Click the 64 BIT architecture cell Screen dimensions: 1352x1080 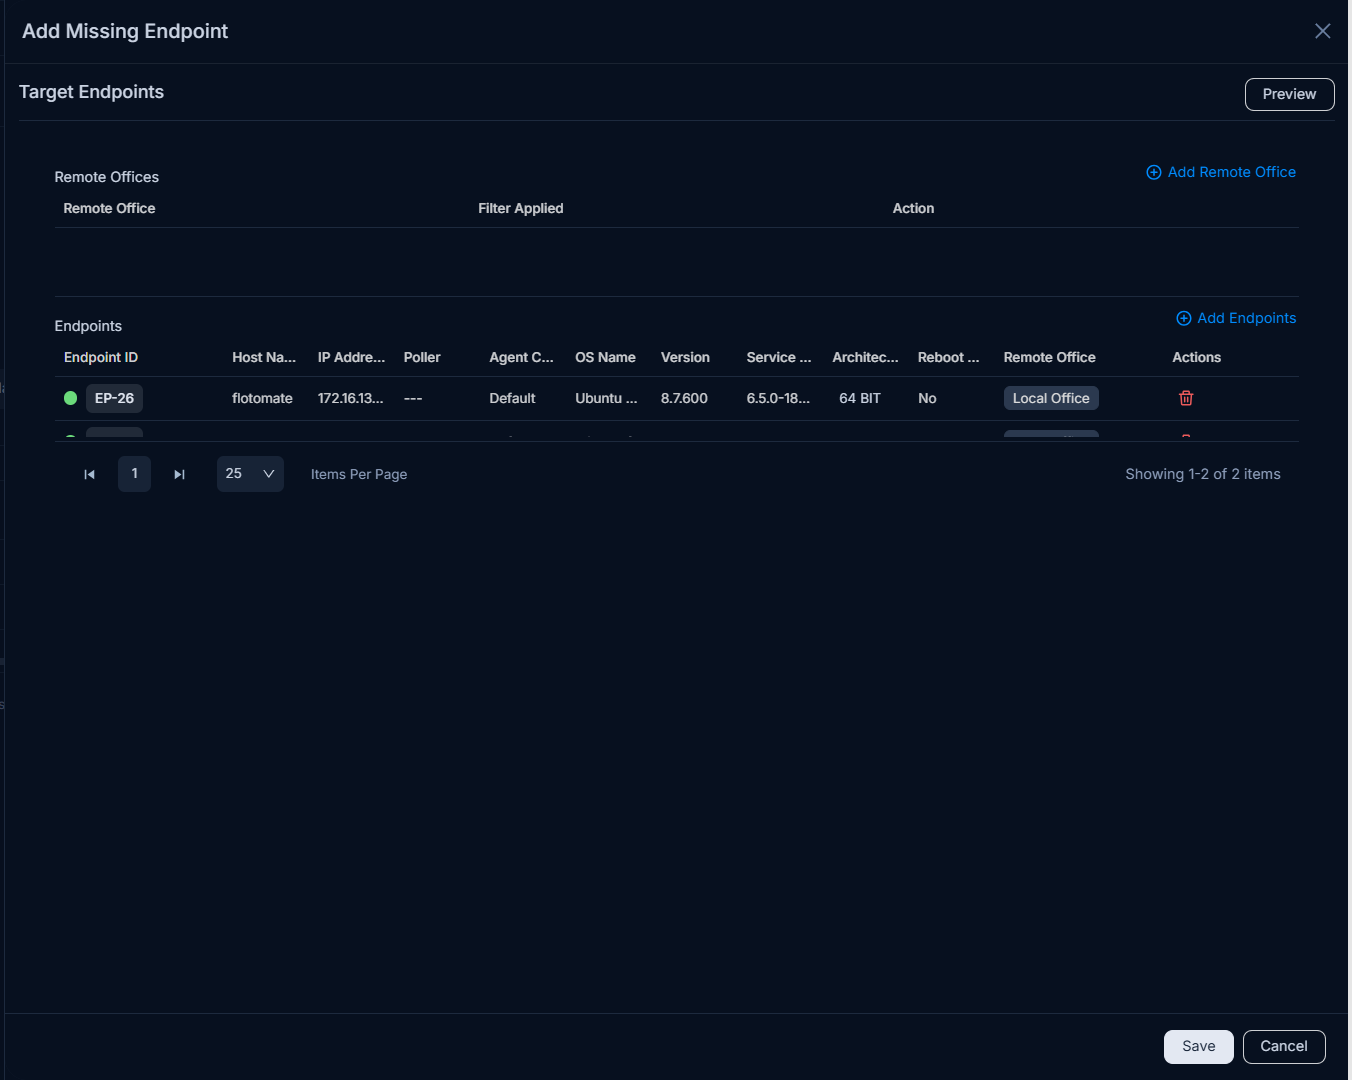(860, 398)
